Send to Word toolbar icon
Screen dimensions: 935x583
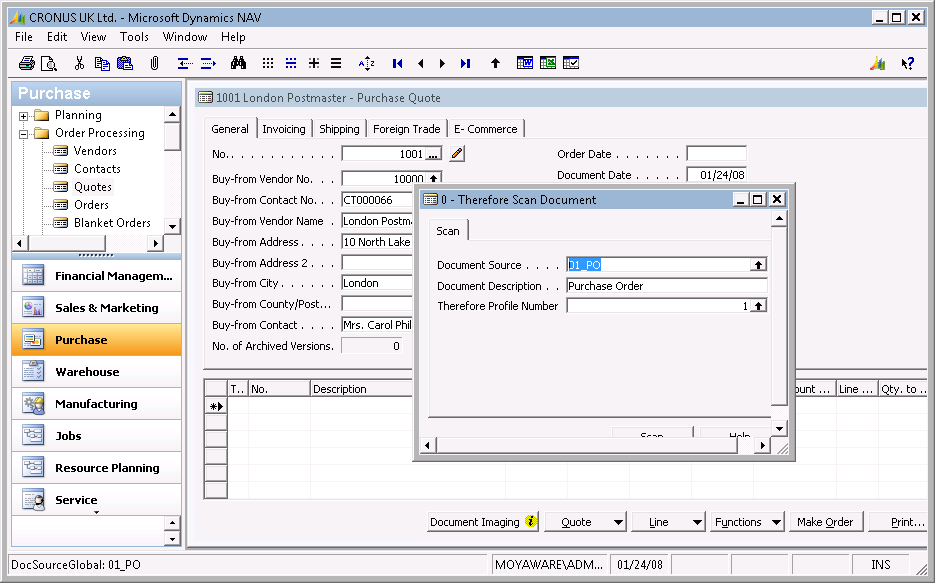coord(525,63)
